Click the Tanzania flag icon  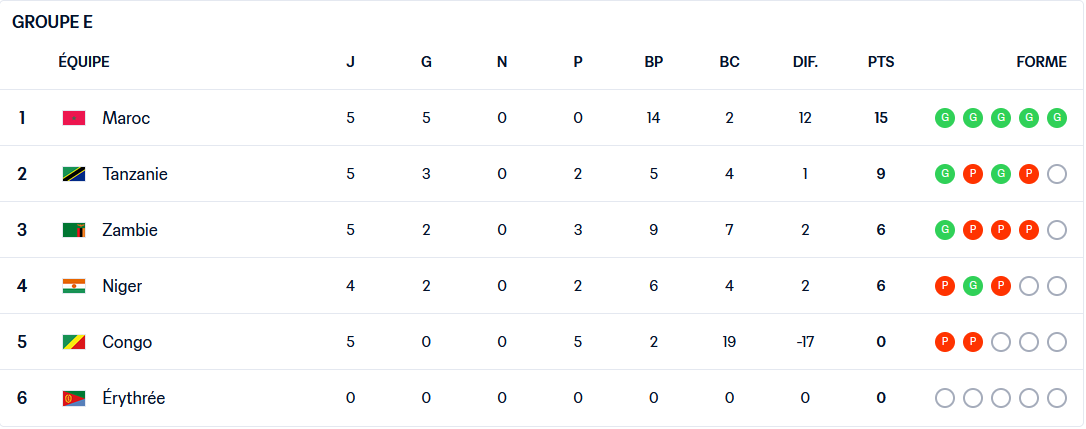point(73,174)
